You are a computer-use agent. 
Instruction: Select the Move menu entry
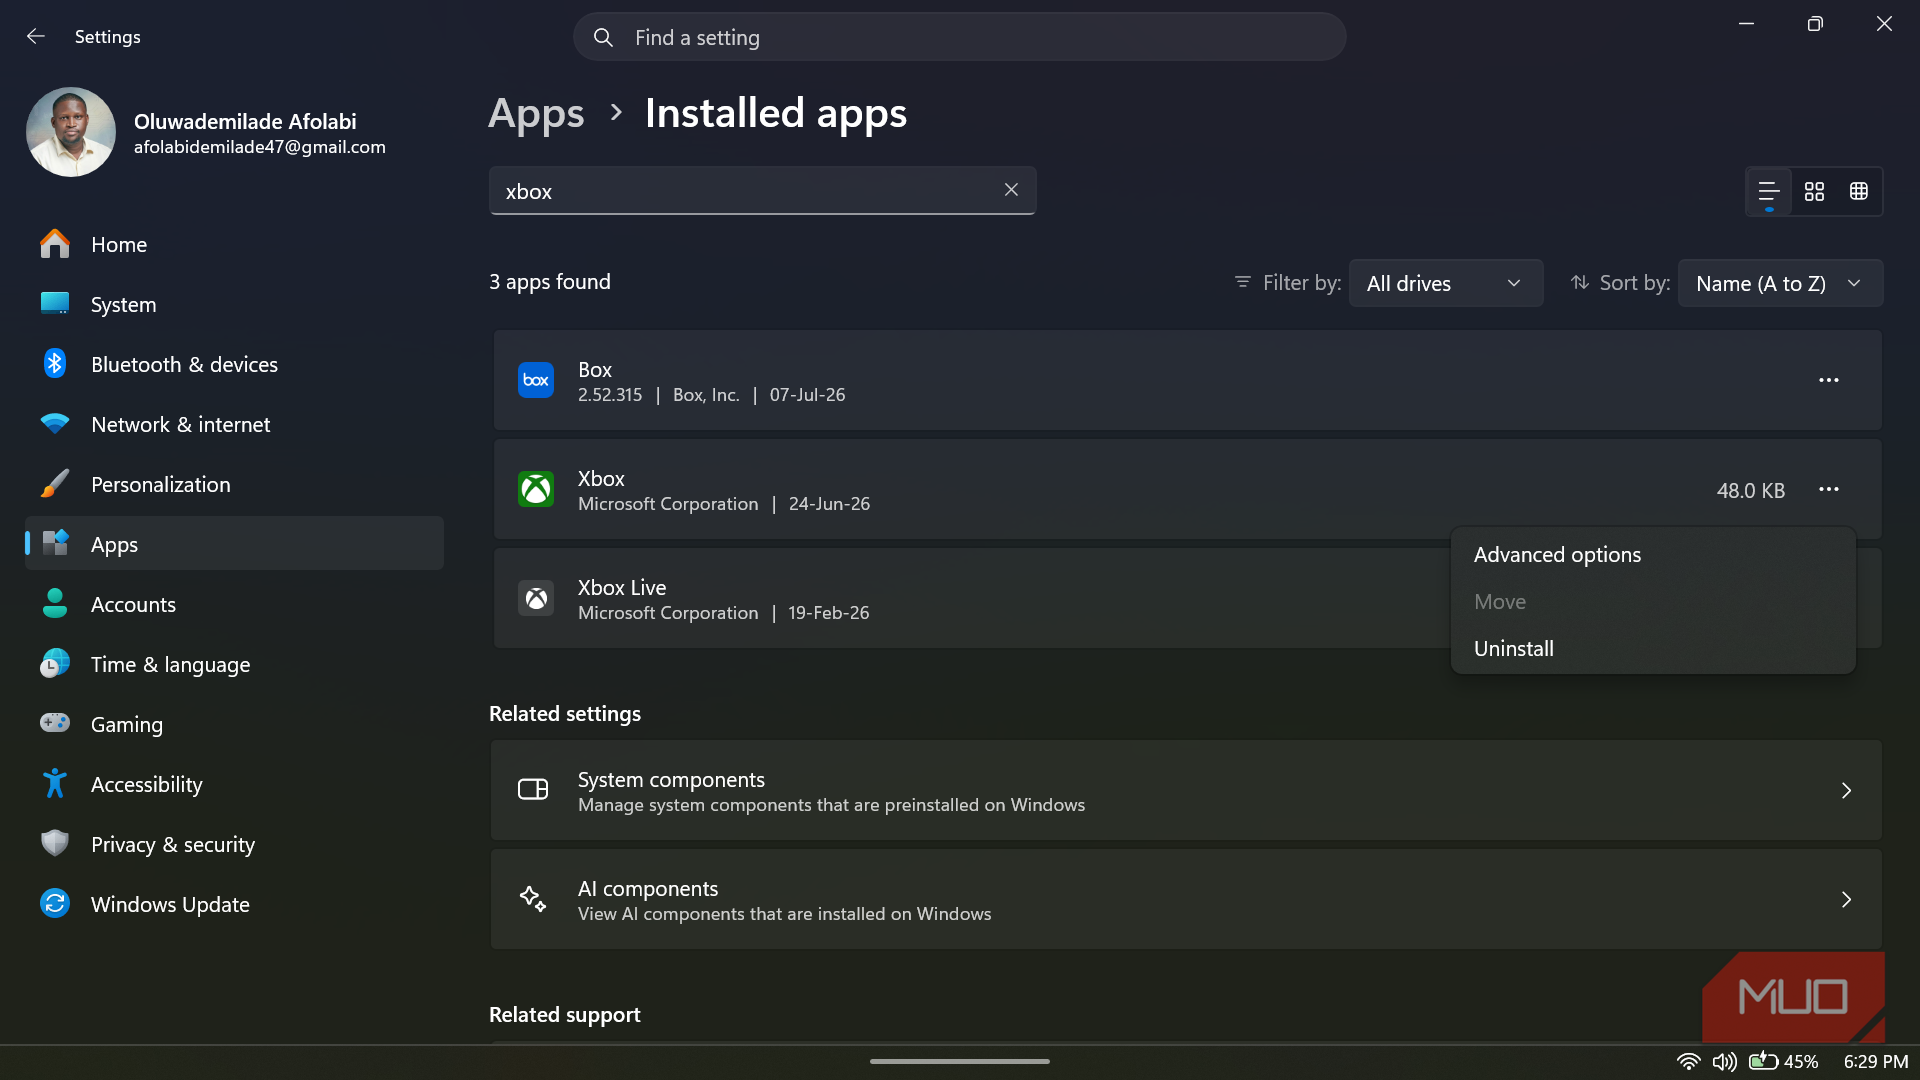tap(1653, 601)
